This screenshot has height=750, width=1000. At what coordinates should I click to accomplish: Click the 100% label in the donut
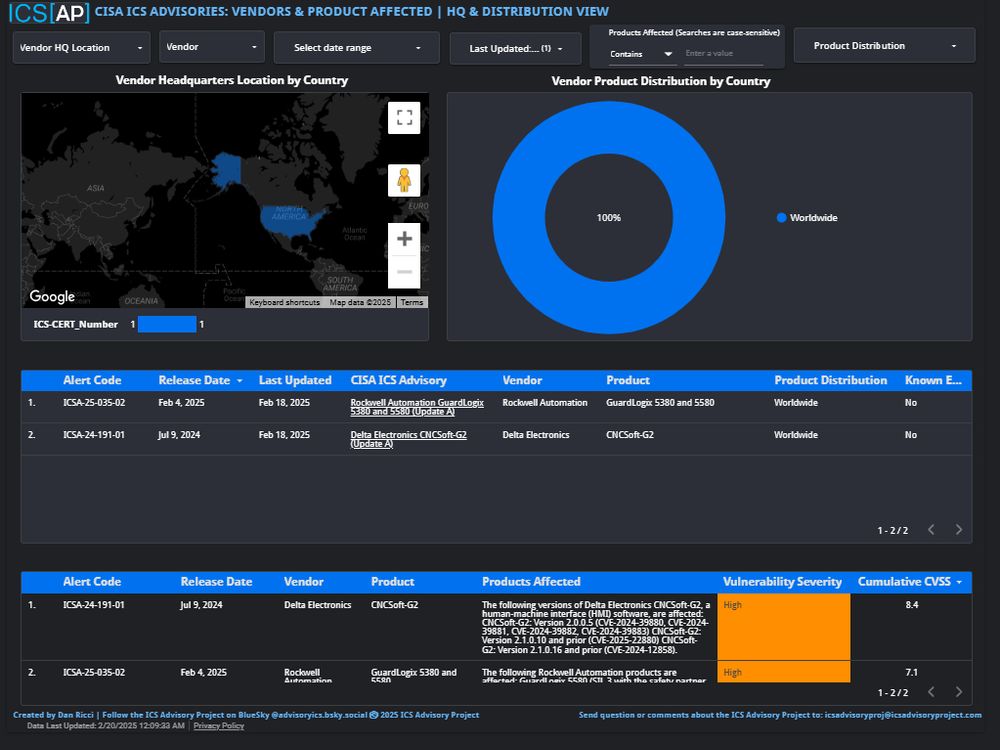point(608,217)
